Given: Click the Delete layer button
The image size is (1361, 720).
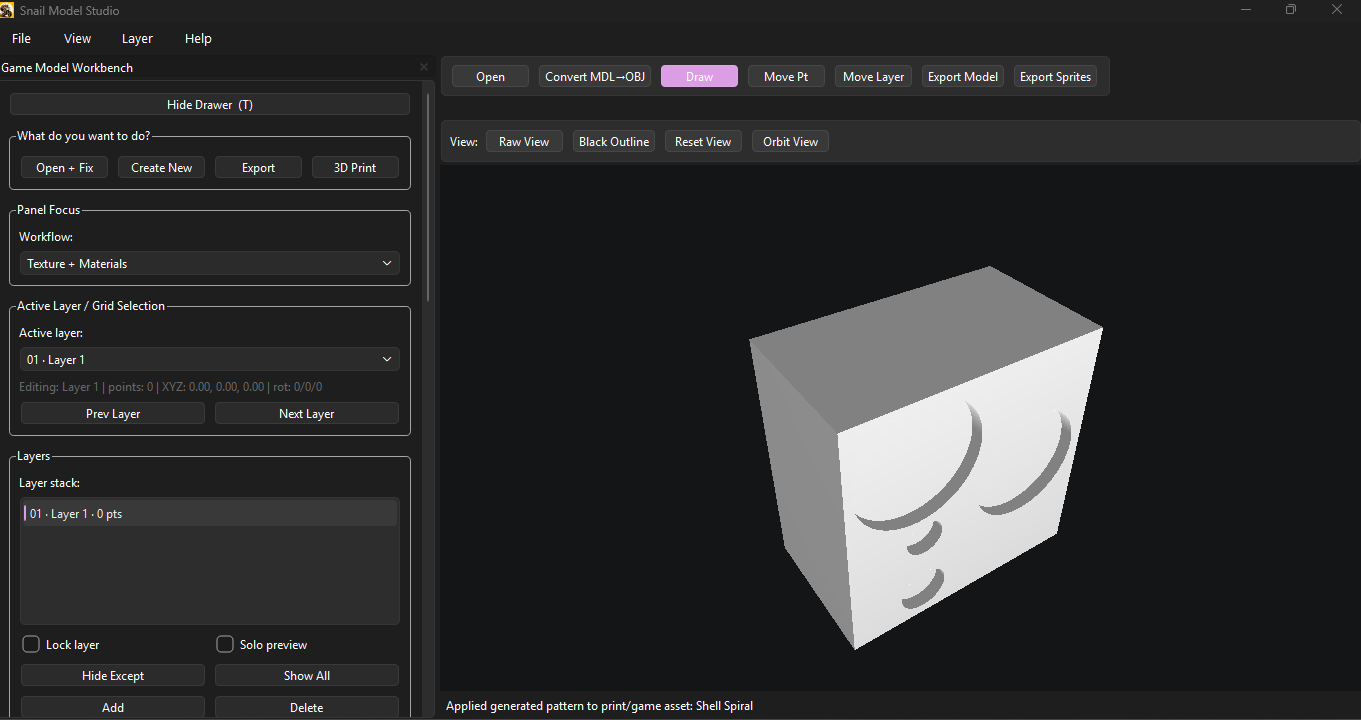Looking at the screenshot, I should coord(307,707).
